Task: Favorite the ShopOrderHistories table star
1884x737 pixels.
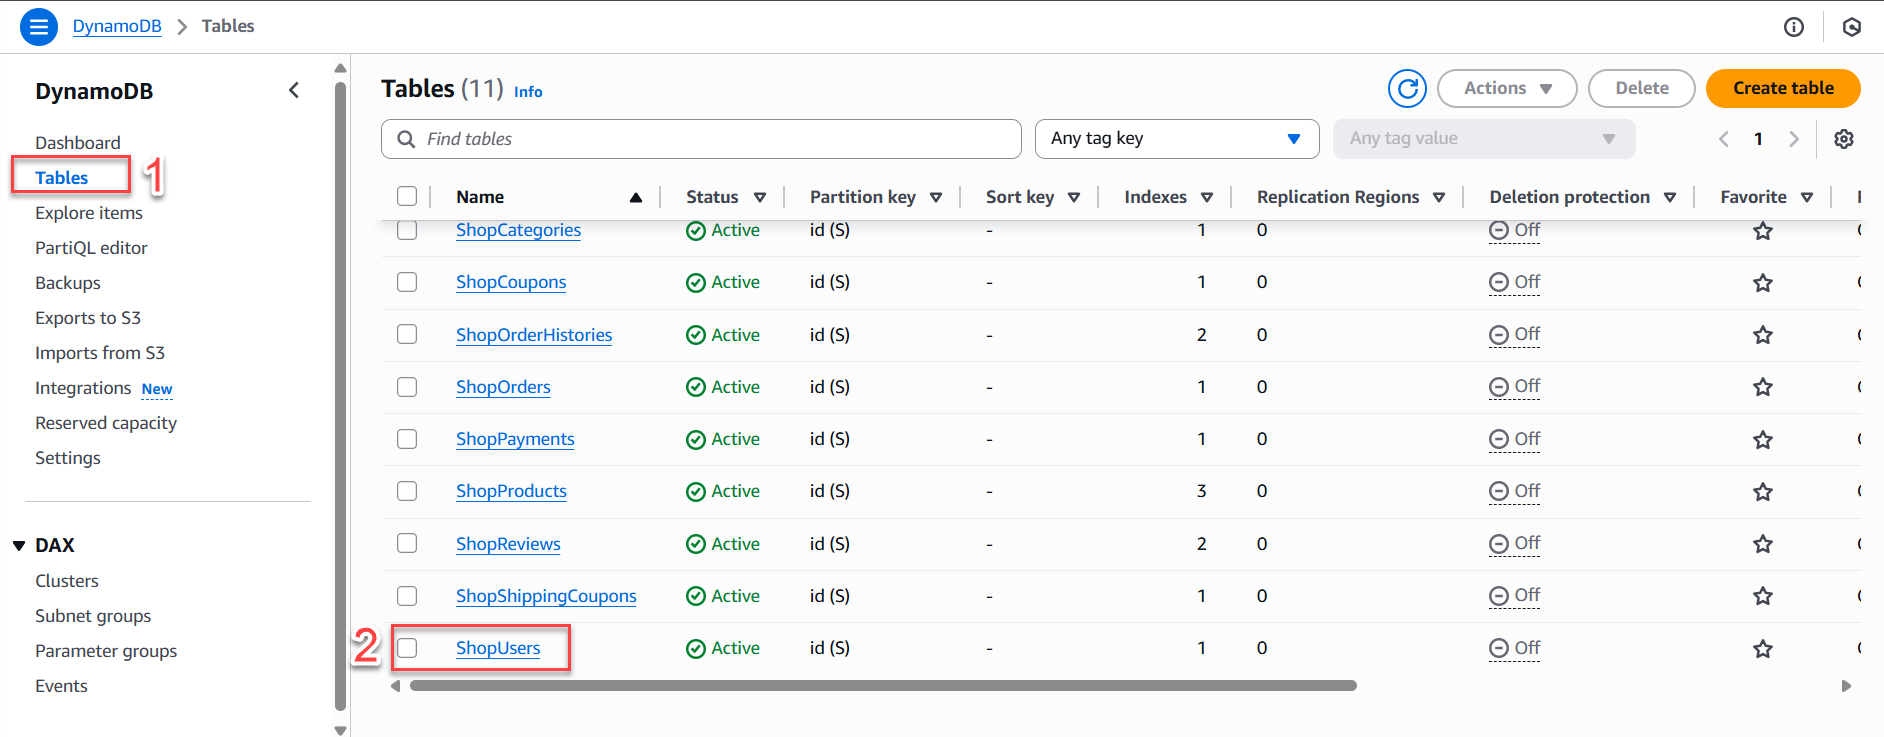Action: coord(1763,335)
